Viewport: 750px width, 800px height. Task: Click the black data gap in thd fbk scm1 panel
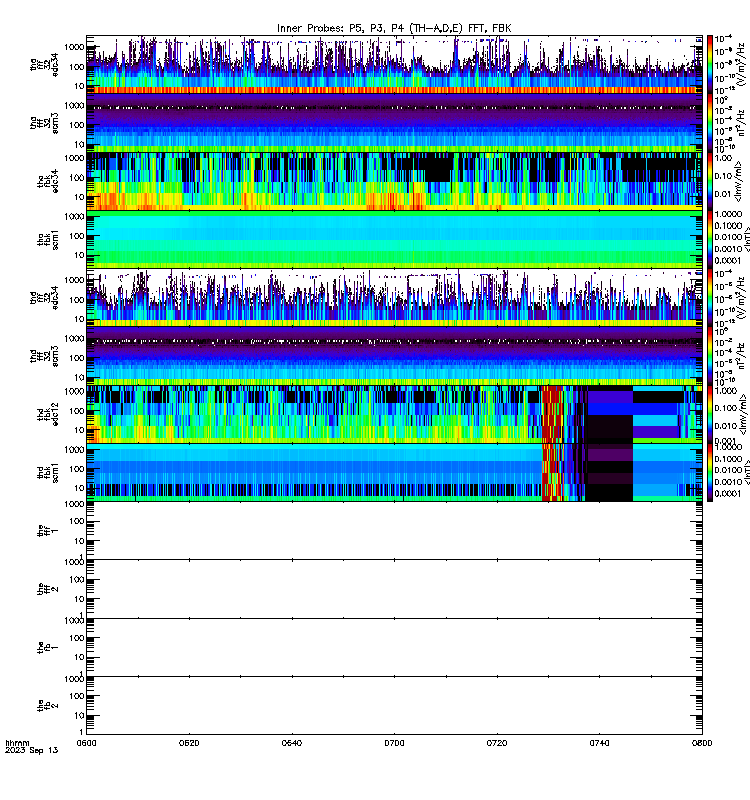tap(609, 472)
